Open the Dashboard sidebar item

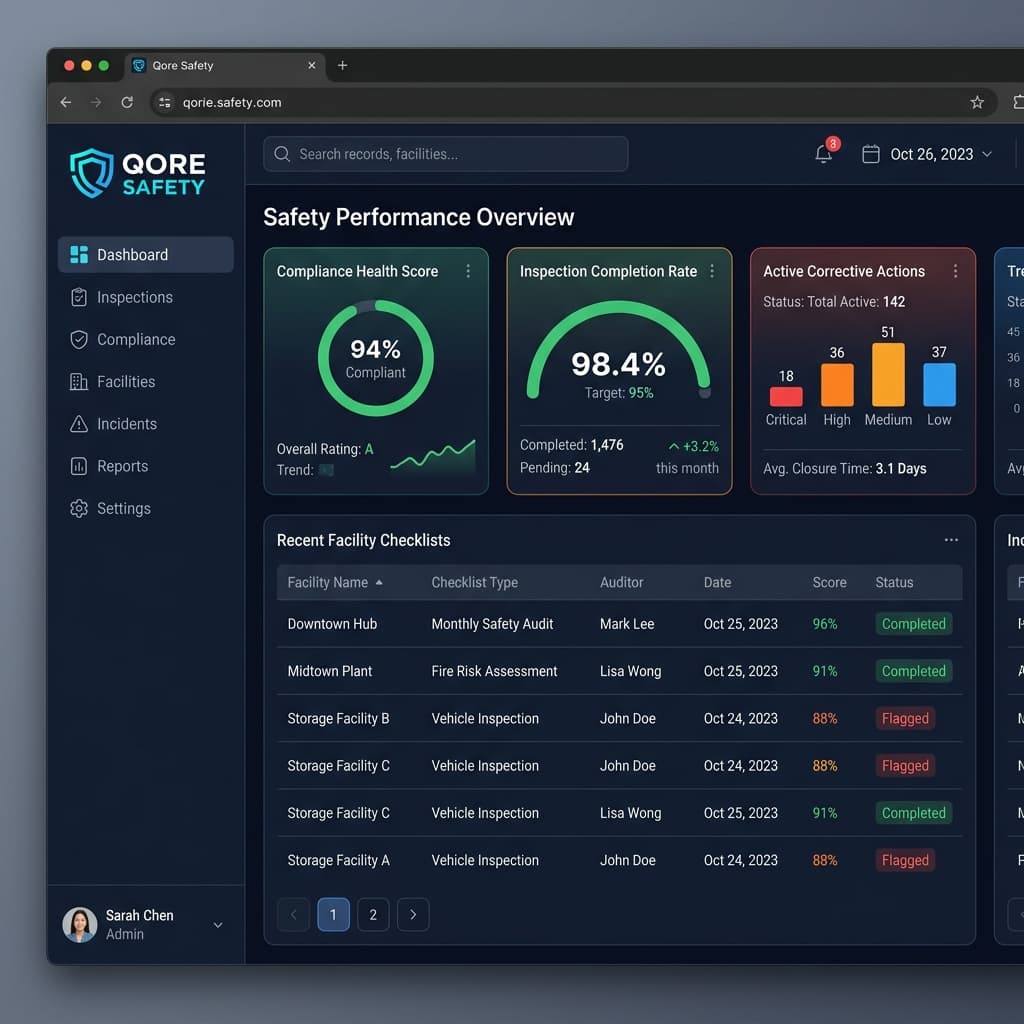(145, 255)
